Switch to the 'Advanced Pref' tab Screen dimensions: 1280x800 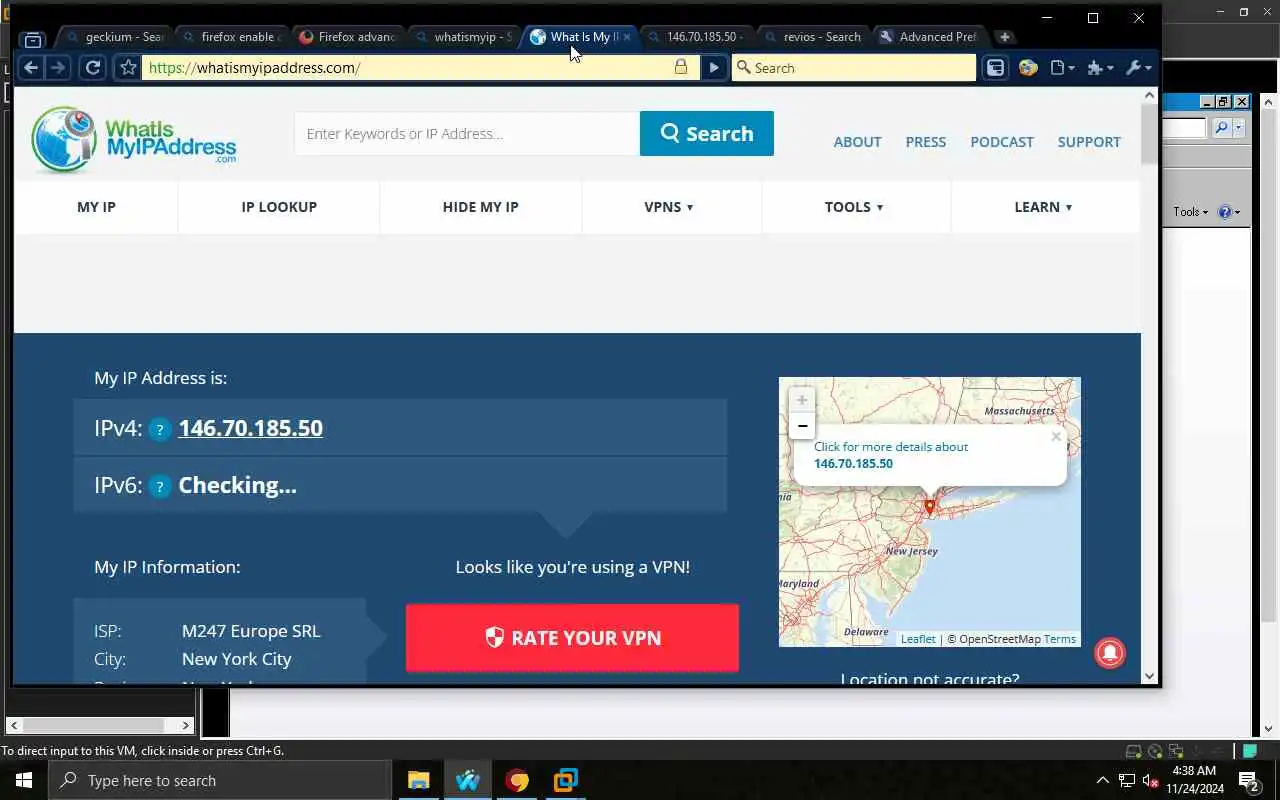(x=930, y=37)
